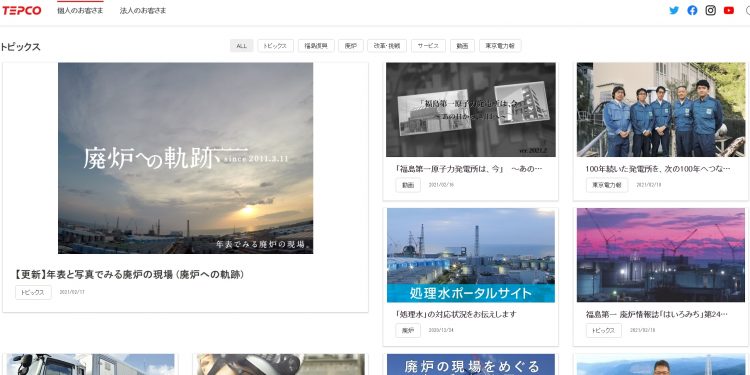The width and height of the screenshot is (750, 375).
Task: Open 廃炉への軌跡 featured image
Action: click(186, 158)
